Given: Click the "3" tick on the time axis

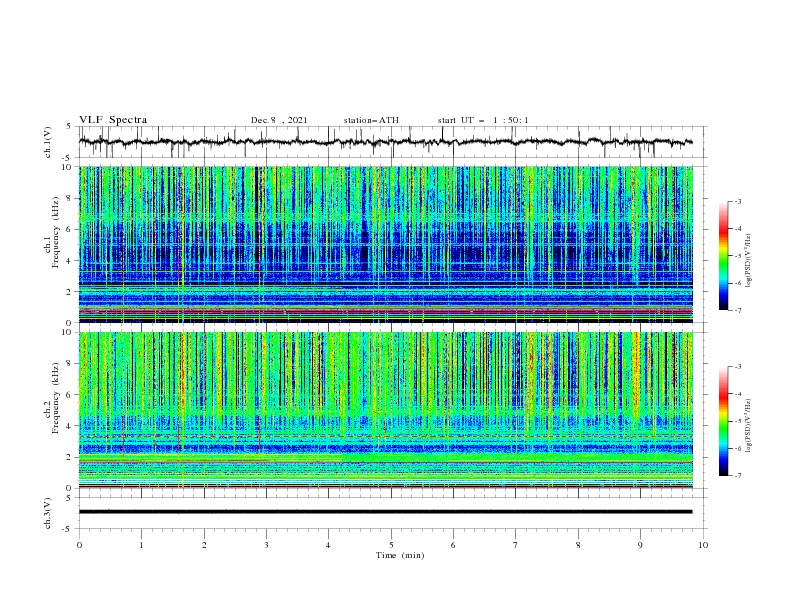Looking at the screenshot, I should tap(266, 545).
